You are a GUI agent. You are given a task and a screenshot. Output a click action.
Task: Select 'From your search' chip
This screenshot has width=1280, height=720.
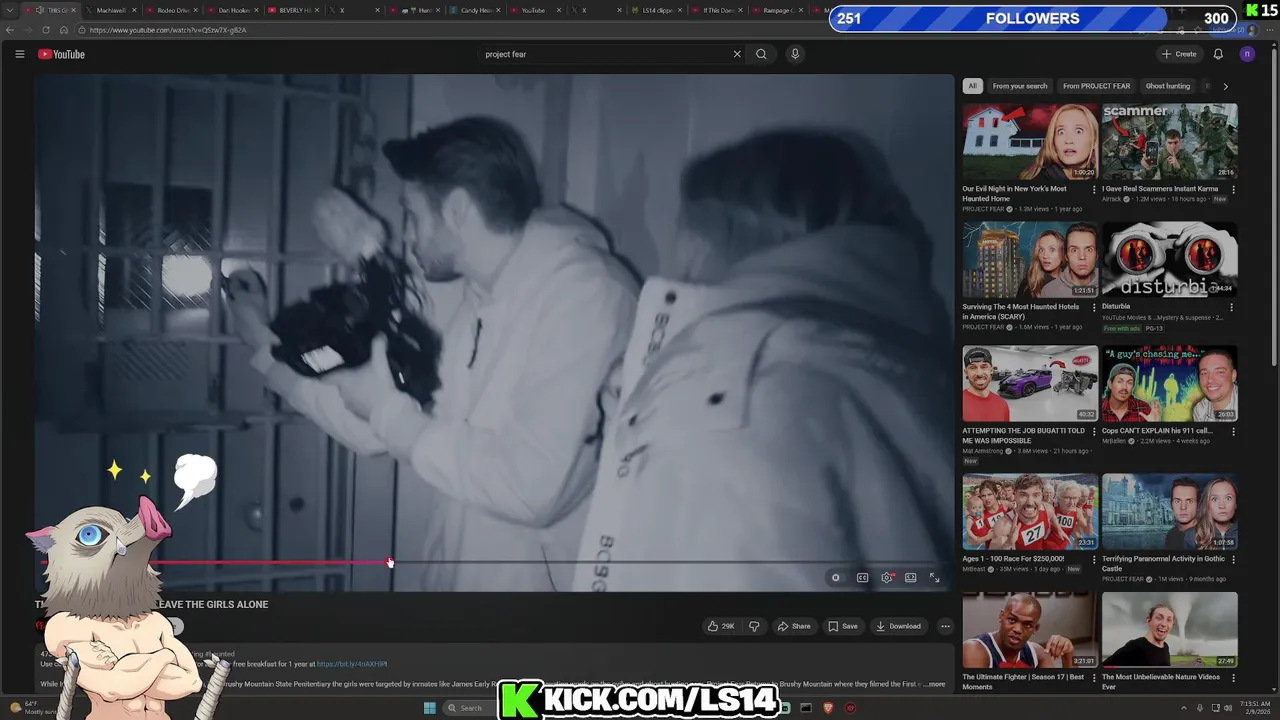pyautogui.click(x=1020, y=86)
